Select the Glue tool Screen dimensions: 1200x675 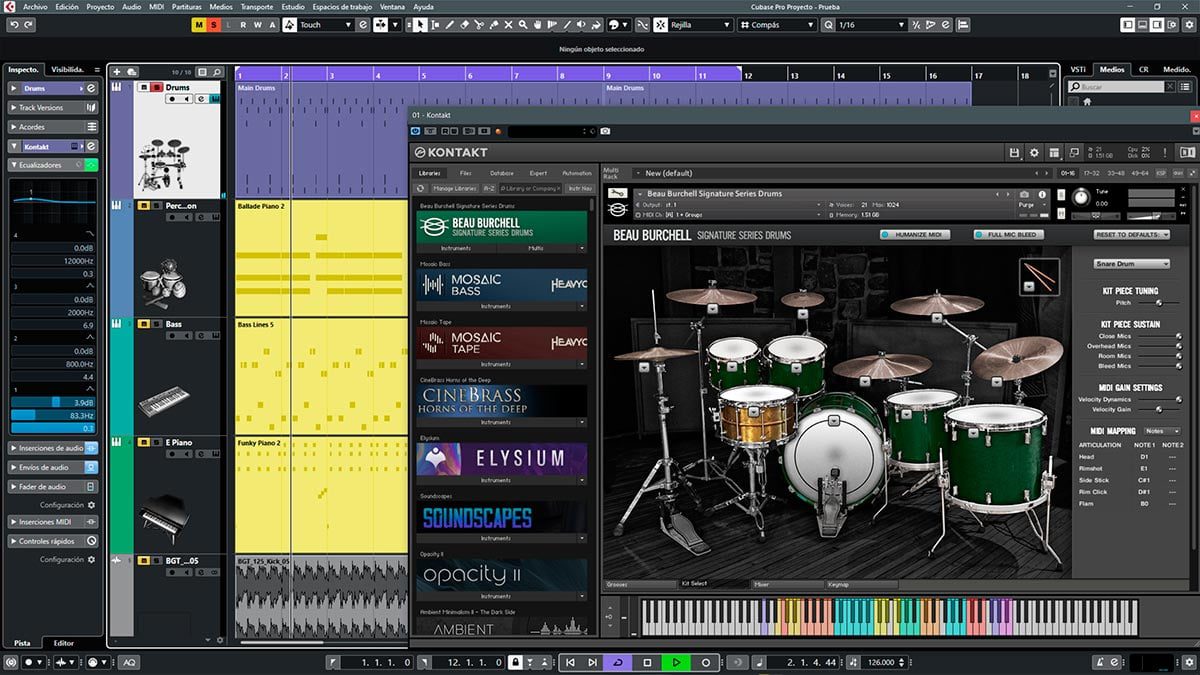click(493, 24)
